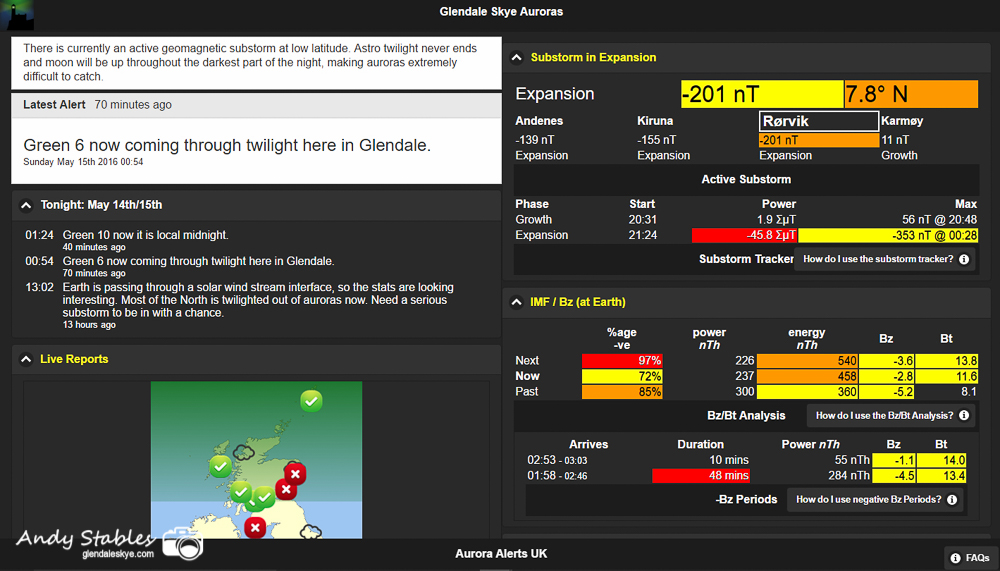The width and height of the screenshot is (1000, 571).
Task: Click the Expansion phase start time 21:24
Action: click(642, 235)
